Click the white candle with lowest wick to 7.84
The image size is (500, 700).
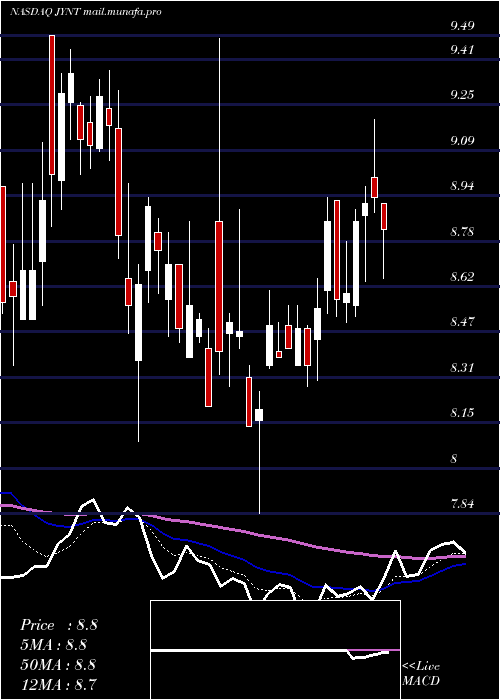click(259, 415)
